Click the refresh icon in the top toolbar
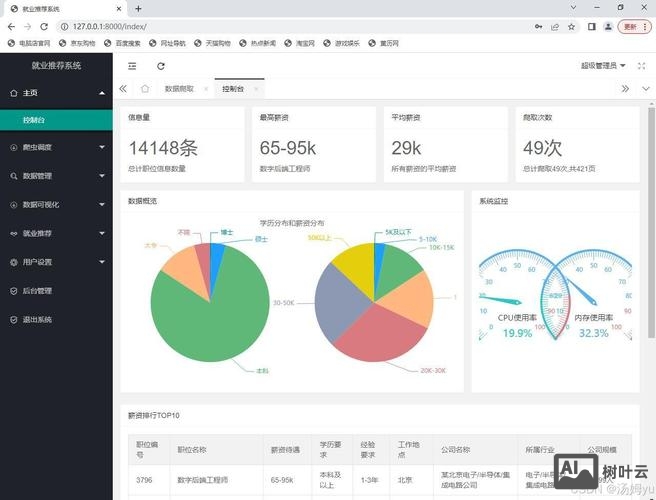The width and height of the screenshot is (656, 500). (x=161, y=66)
